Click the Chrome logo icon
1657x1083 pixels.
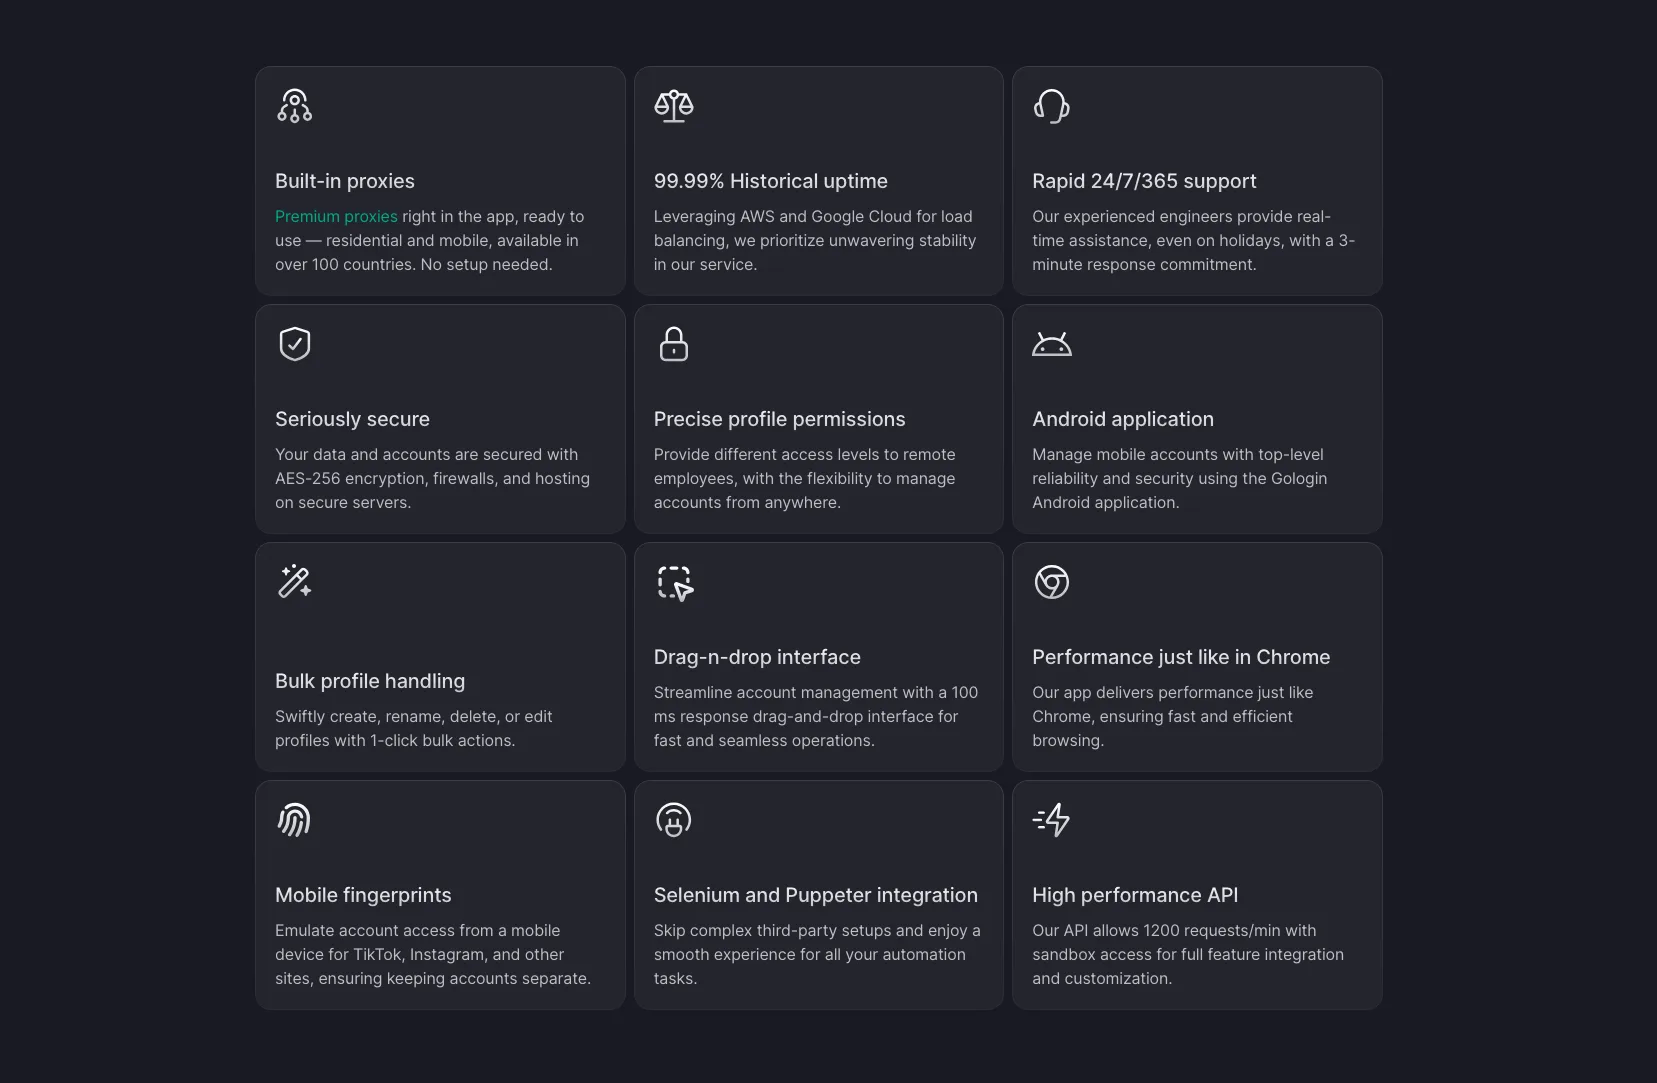coord(1051,582)
